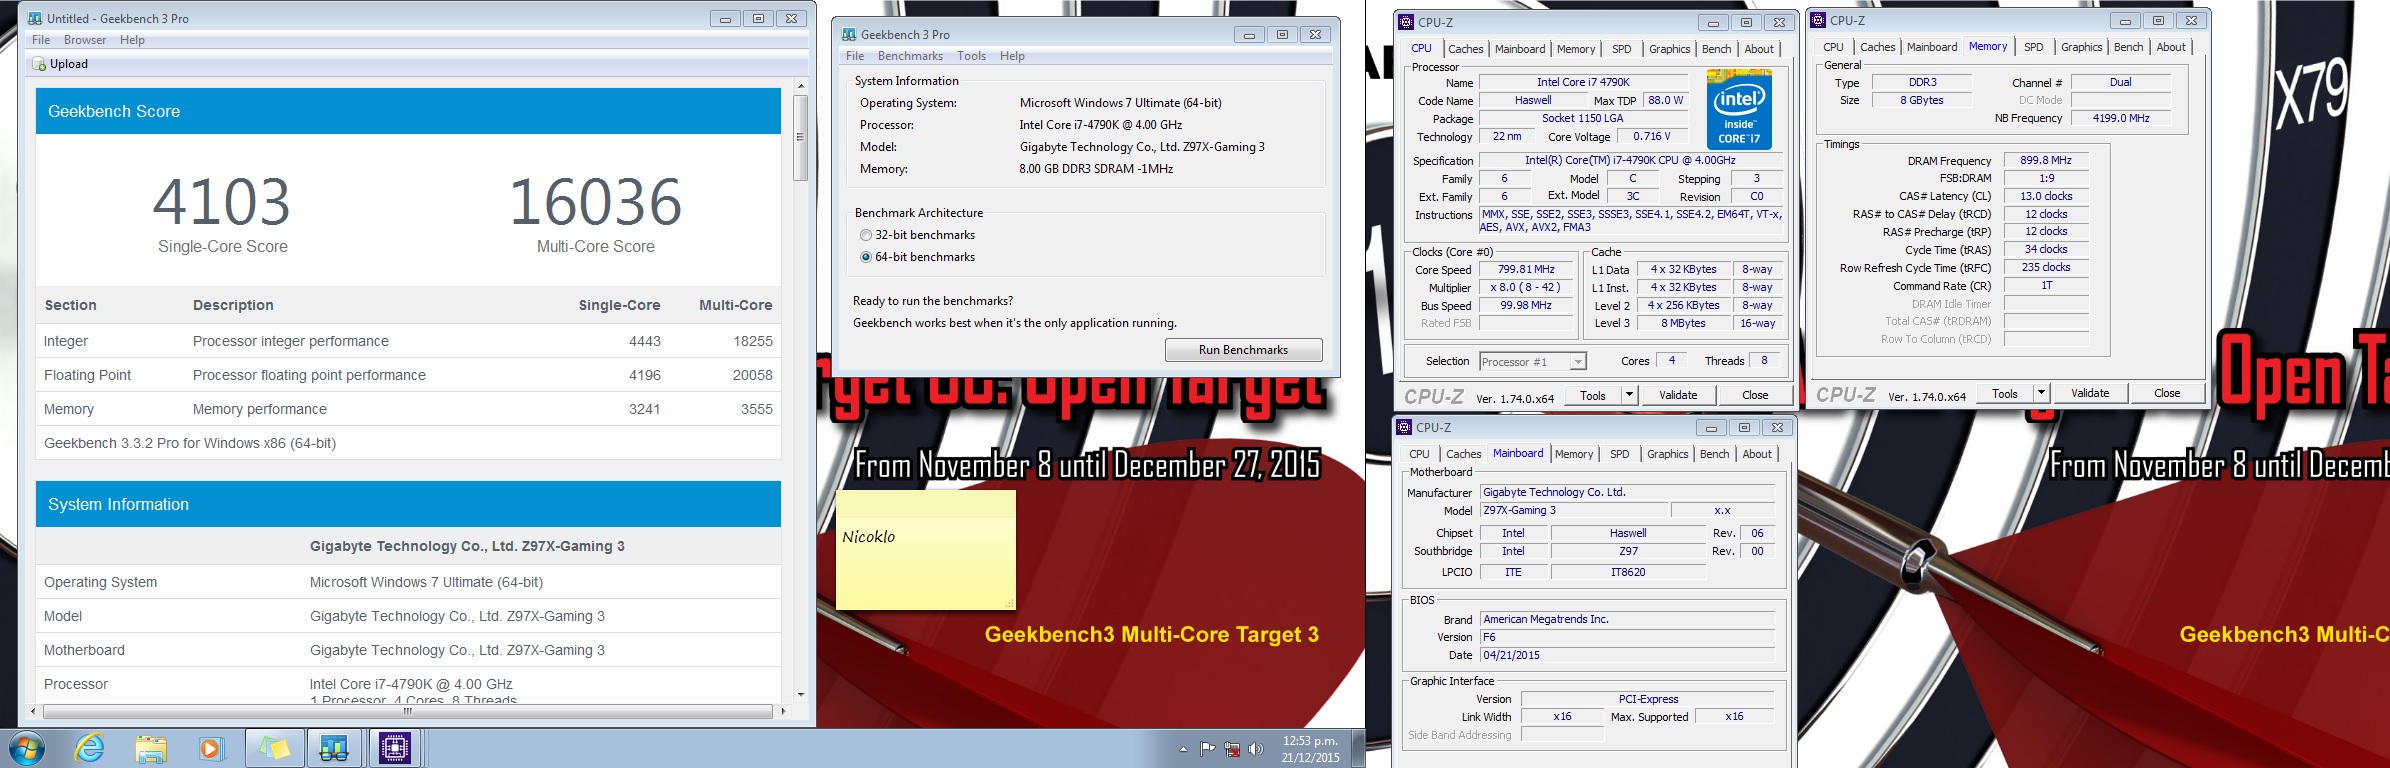The height and width of the screenshot is (768, 2390).
Task: Click the title bar icon of CPU-Z Mainboard window
Action: 1404,427
